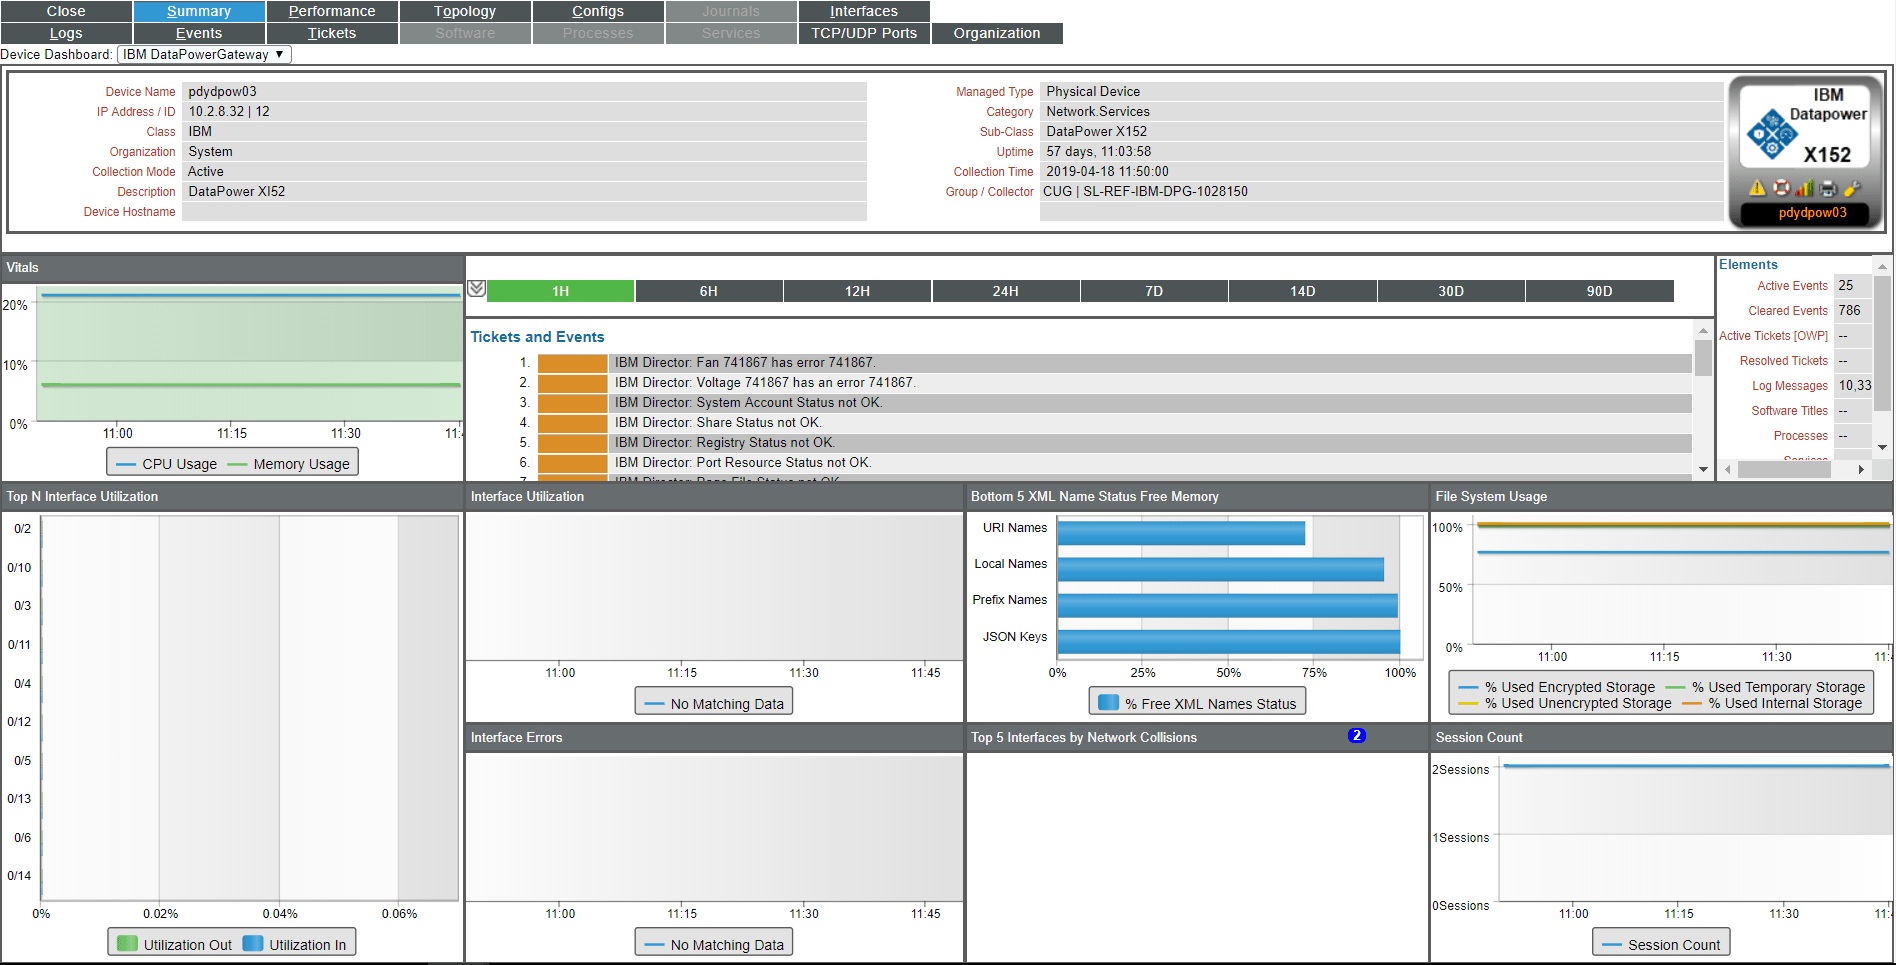Open Cleared Events element link

coord(1788,311)
